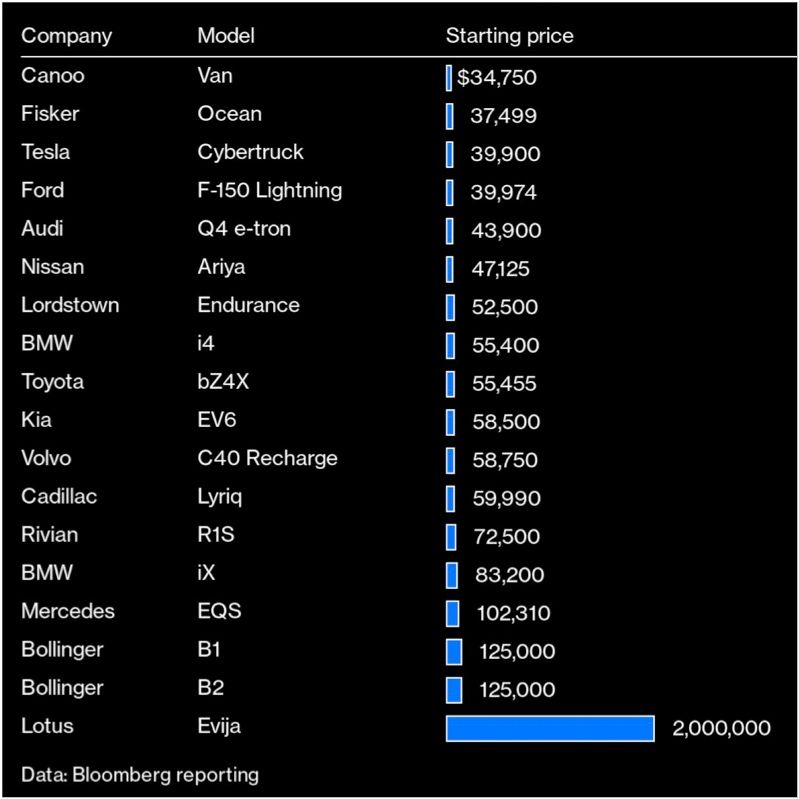The width and height of the screenshot is (799, 799).
Task: Click the F-150 Lightning model label
Action: pos(269,190)
